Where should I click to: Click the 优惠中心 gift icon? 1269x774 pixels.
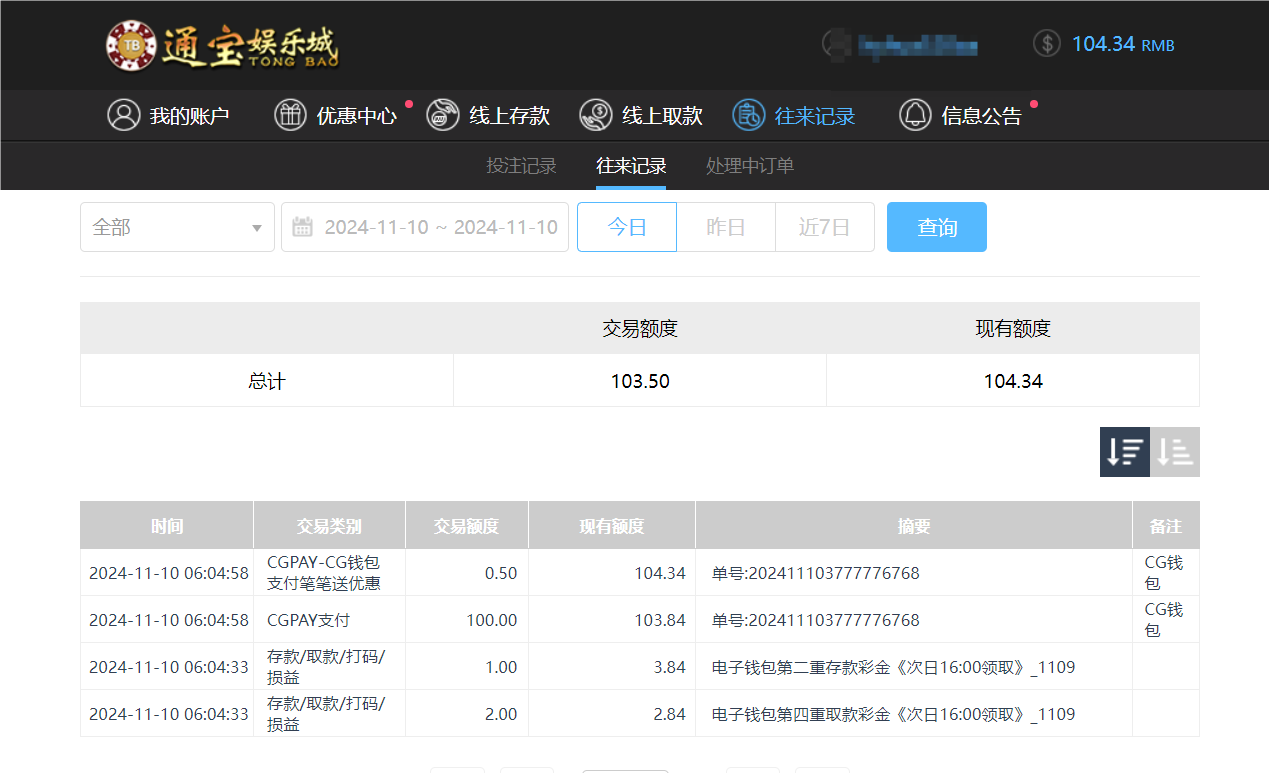point(290,115)
